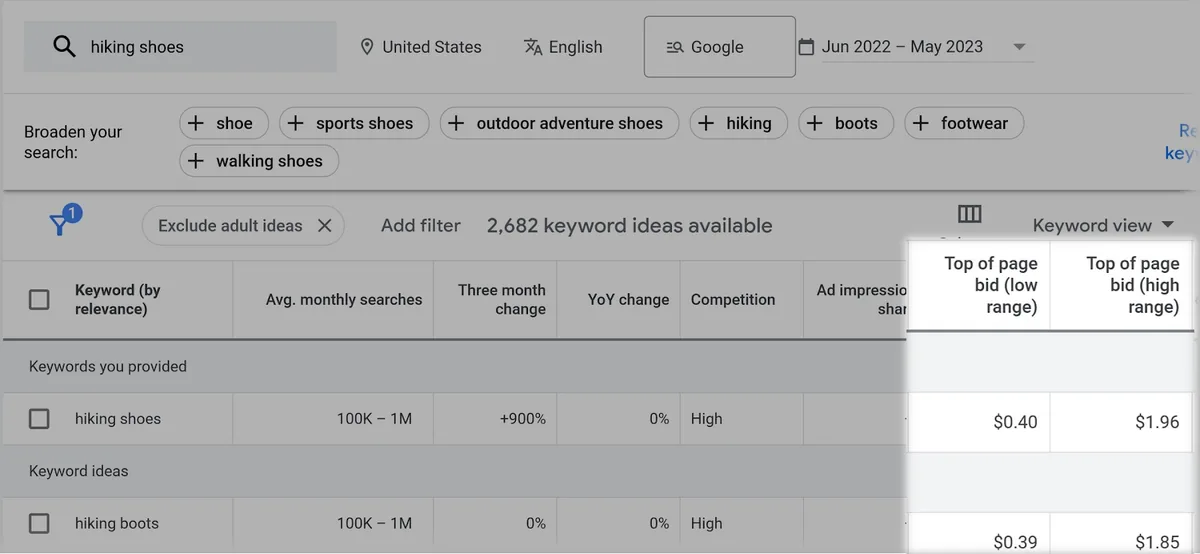
Task: Click the Jun 2022 – May 2023 date text
Action: pyautogui.click(x=902, y=47)
